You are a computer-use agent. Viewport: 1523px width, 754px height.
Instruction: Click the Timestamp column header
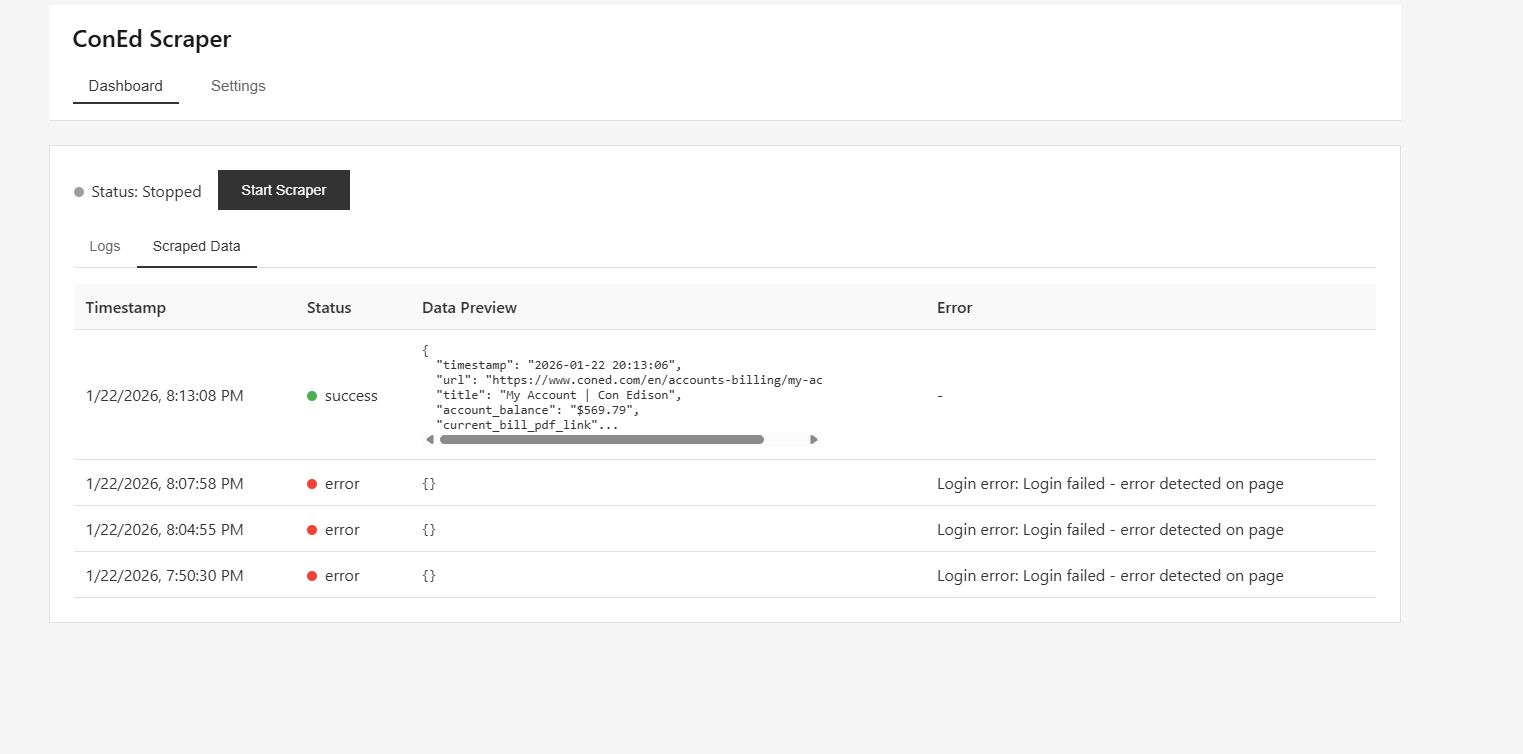pos(126,308)
